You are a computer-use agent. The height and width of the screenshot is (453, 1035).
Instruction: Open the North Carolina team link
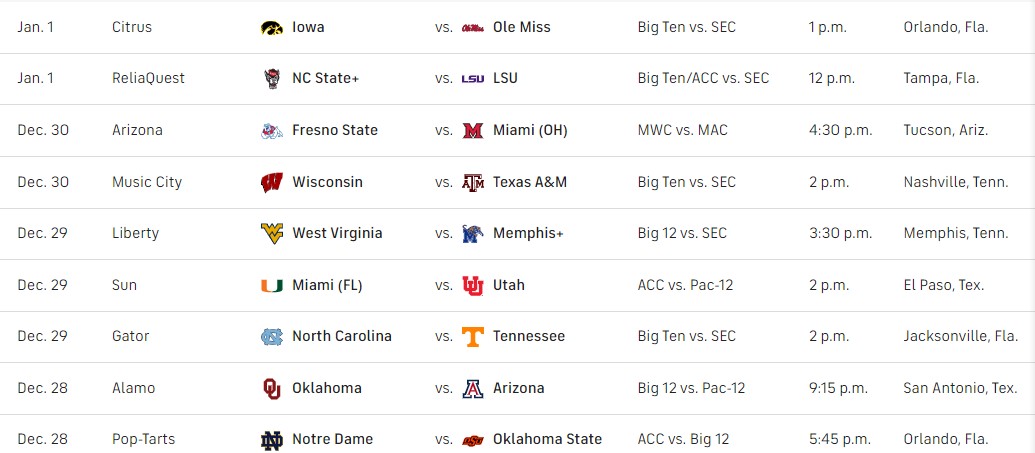pos(342,336)
